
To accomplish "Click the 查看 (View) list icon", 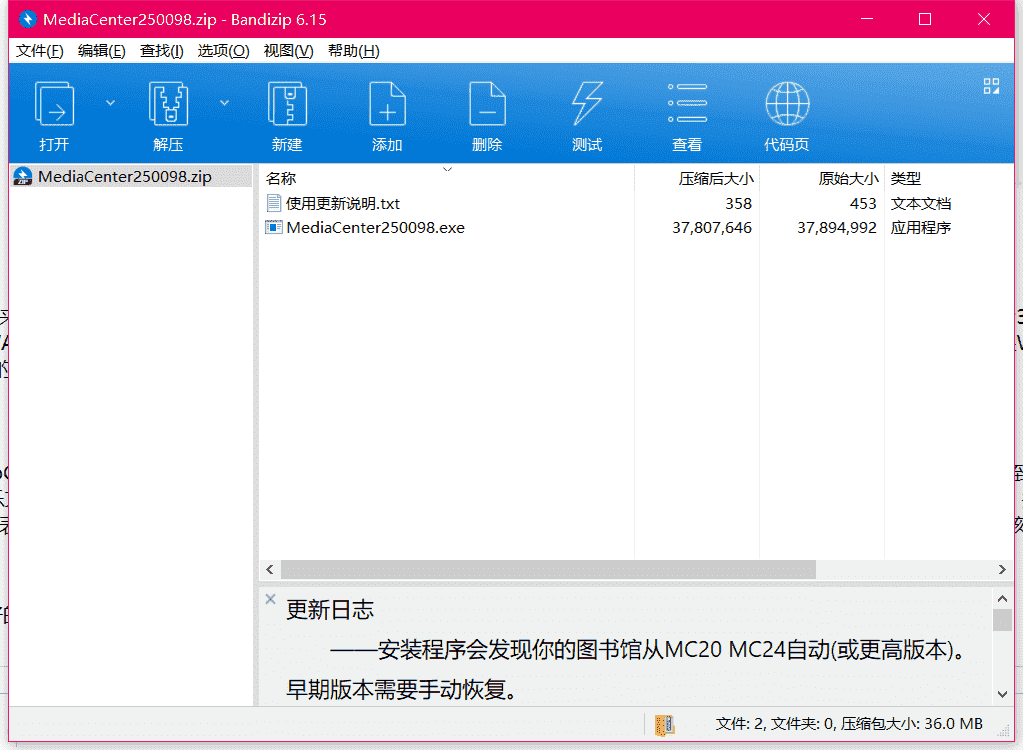I will pos(687,104).
